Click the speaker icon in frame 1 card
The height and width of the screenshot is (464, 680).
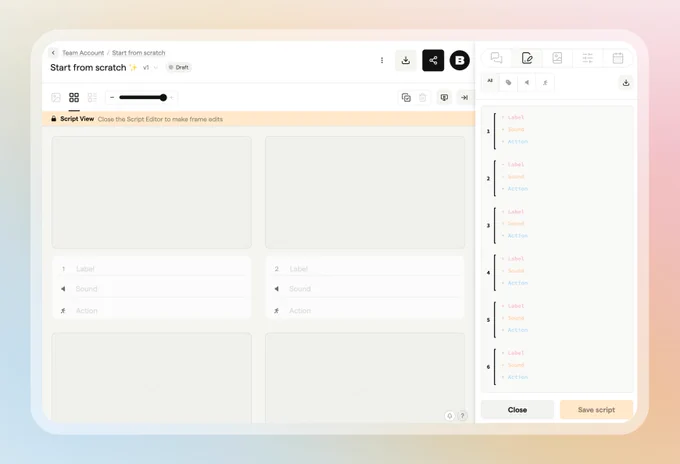tap(63, 289)
